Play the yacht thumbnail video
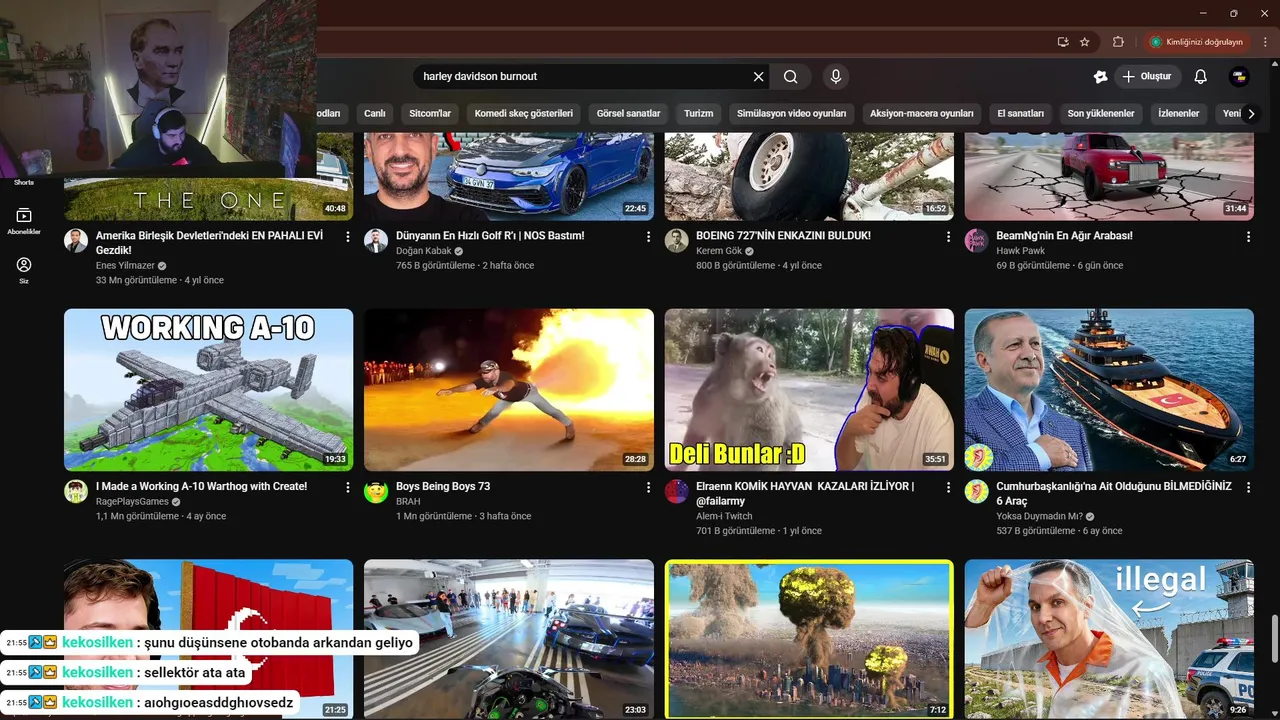The width and height of the screenshot is (1280, 720). (x=1109, y=390)
